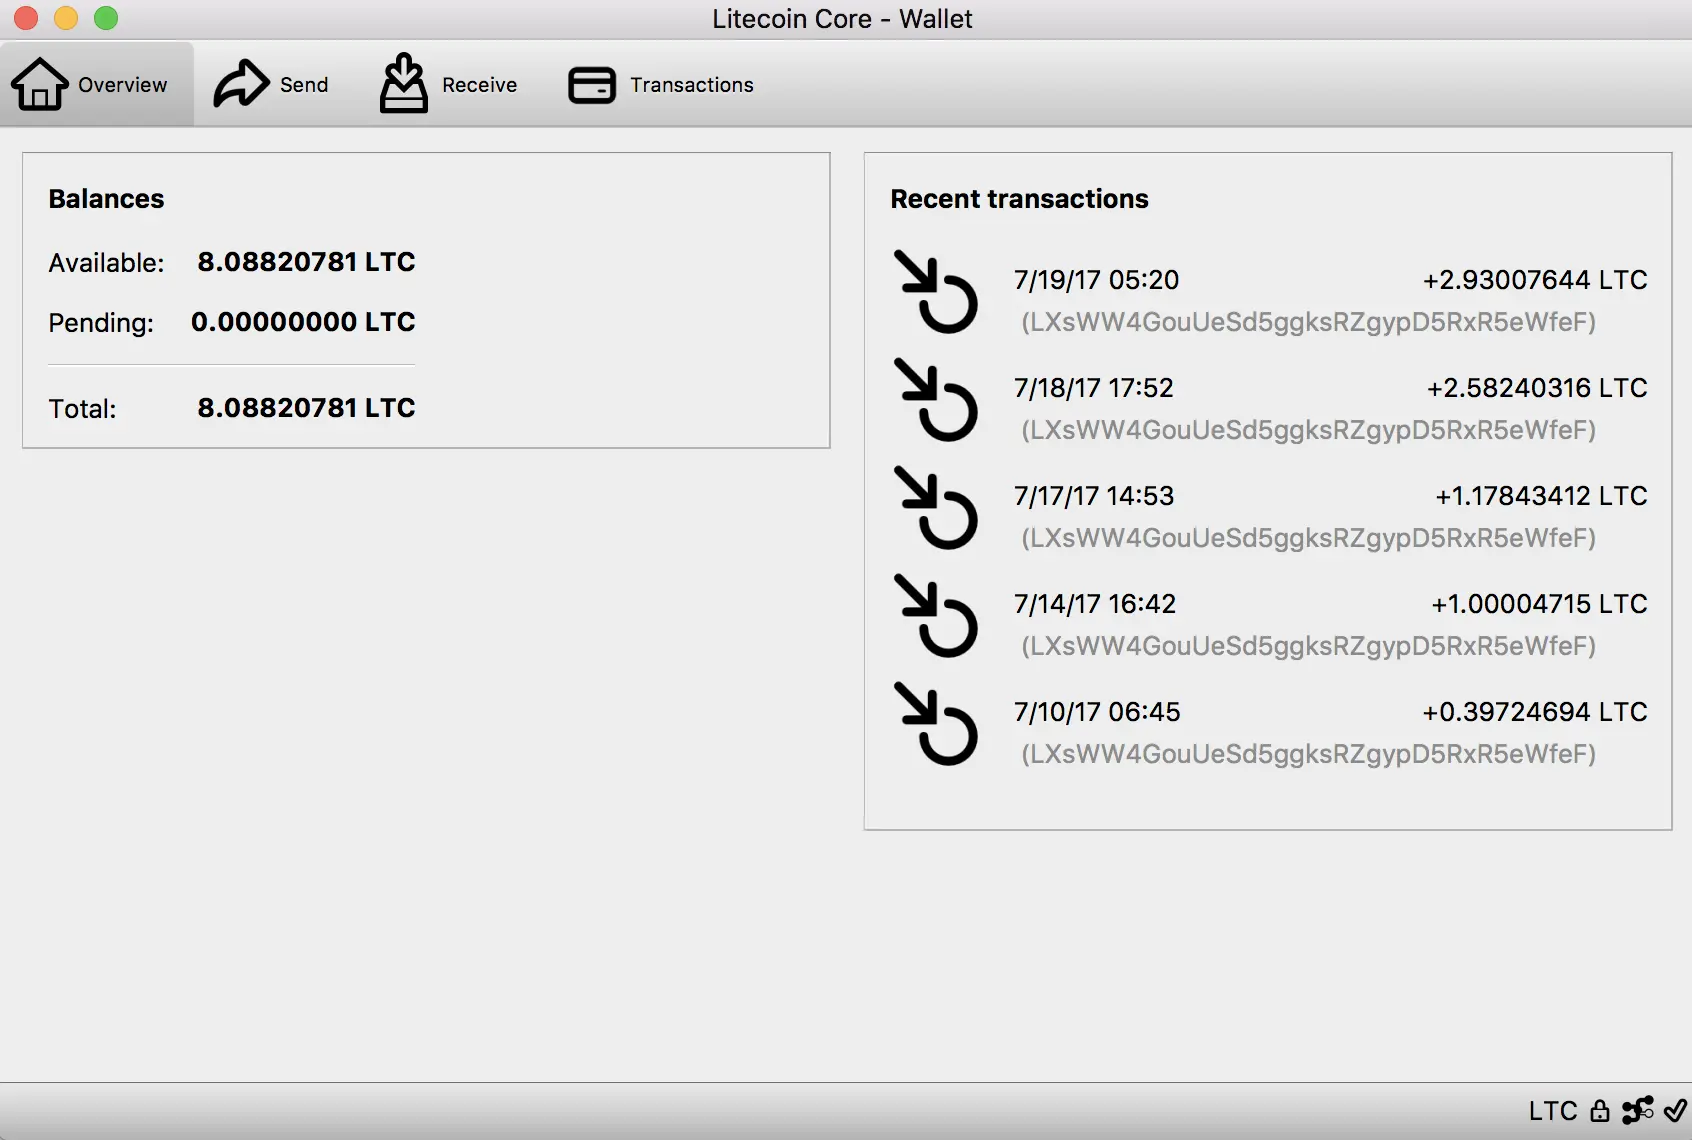
Task: Click the received icon for 7/17/17 transaction
Action: click(x=935, y=508)
